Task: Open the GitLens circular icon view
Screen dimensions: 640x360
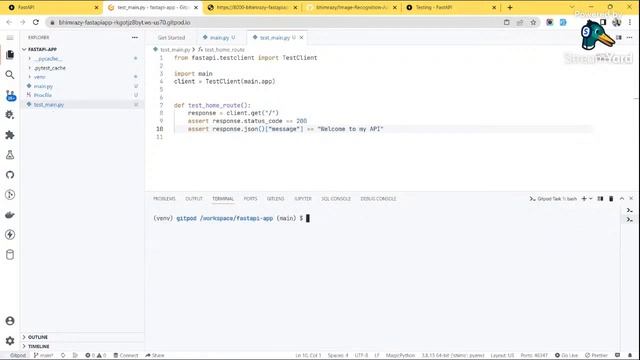Action: (x=10, y=195)
